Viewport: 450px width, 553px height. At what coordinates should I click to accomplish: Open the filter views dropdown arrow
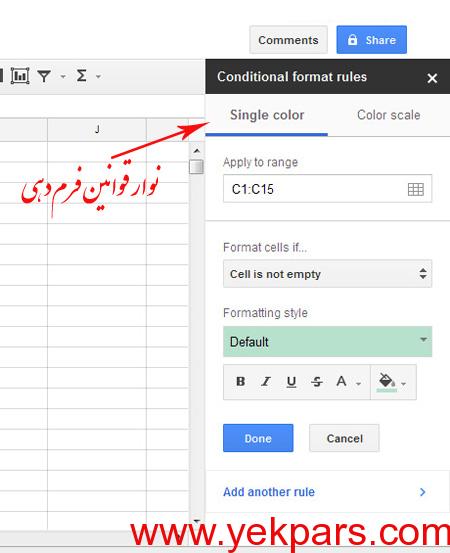pos(63,76)
